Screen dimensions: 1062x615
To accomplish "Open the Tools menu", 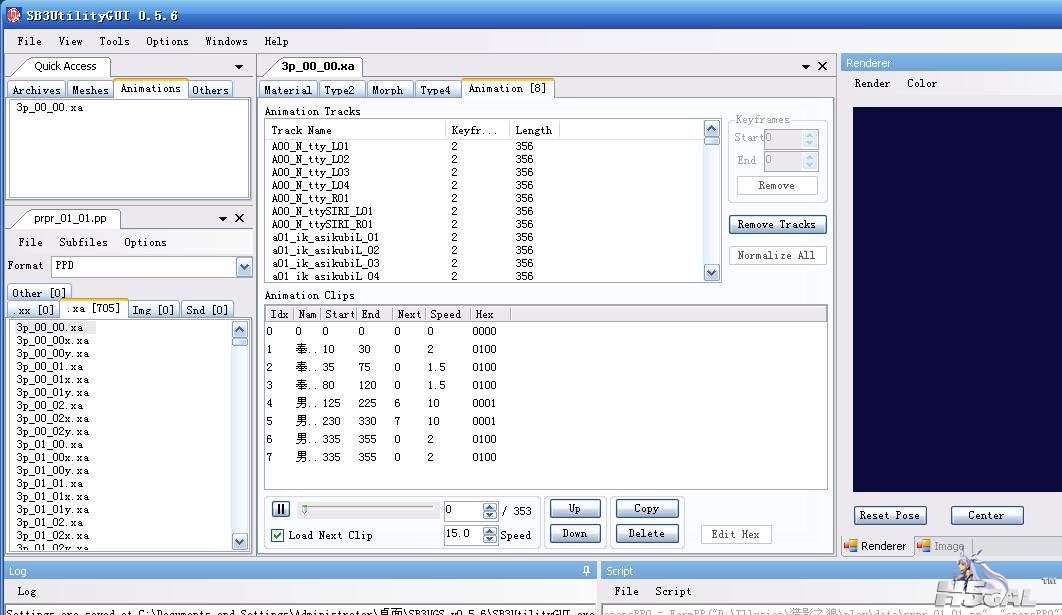I will [114, 41].
